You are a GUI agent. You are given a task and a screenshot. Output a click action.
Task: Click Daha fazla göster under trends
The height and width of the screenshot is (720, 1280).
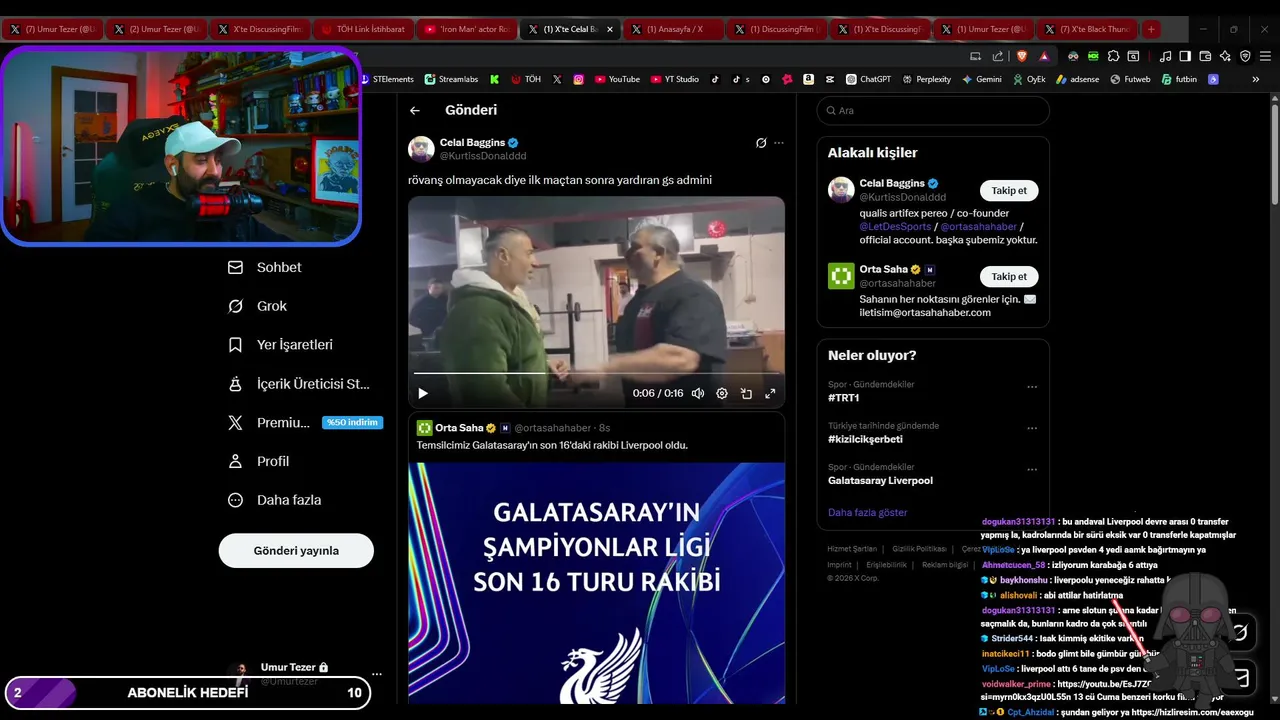pos(868,512)
